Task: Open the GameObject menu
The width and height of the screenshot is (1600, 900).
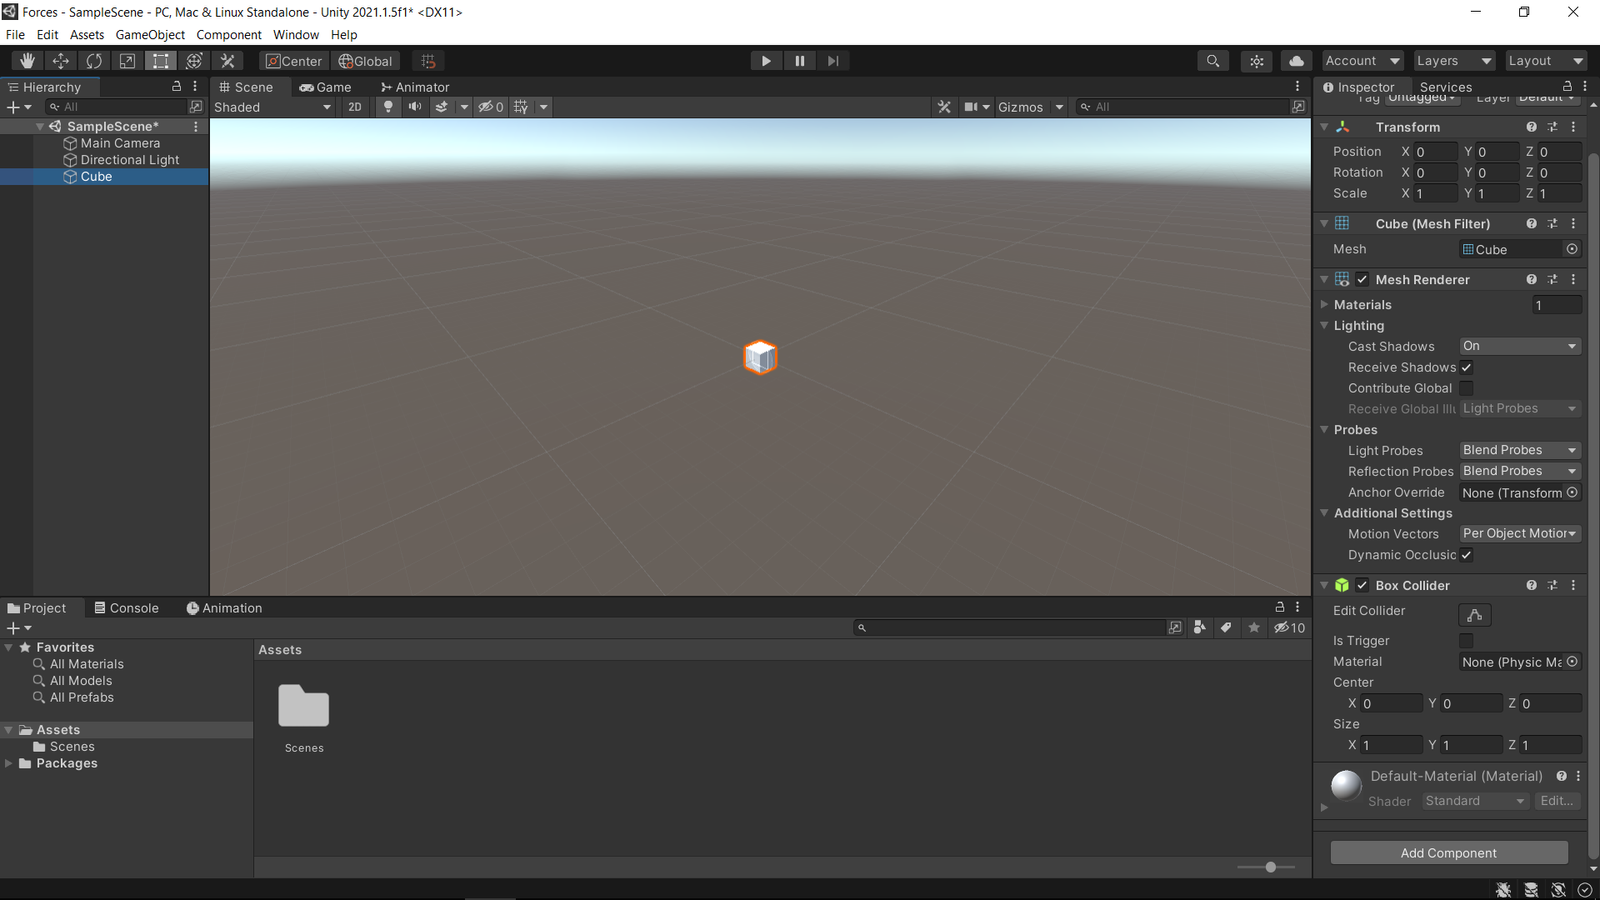Action: point(150,34)
